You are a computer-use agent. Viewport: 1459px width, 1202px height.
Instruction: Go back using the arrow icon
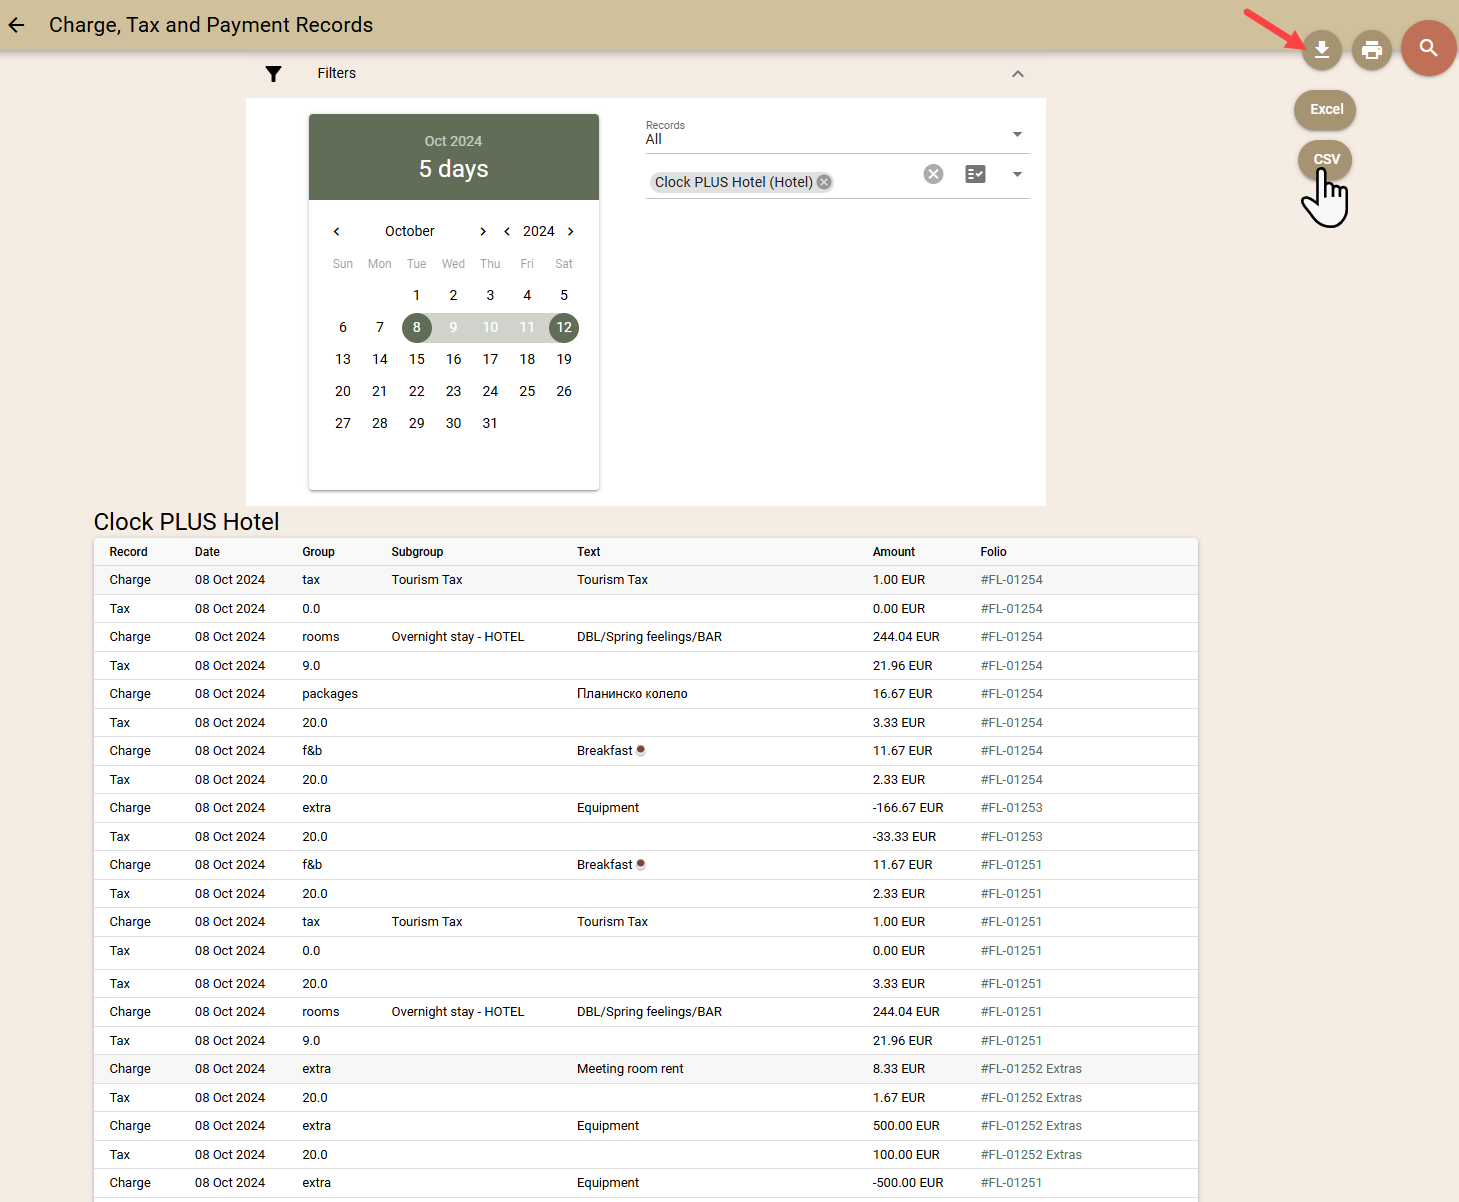(16, 25)
